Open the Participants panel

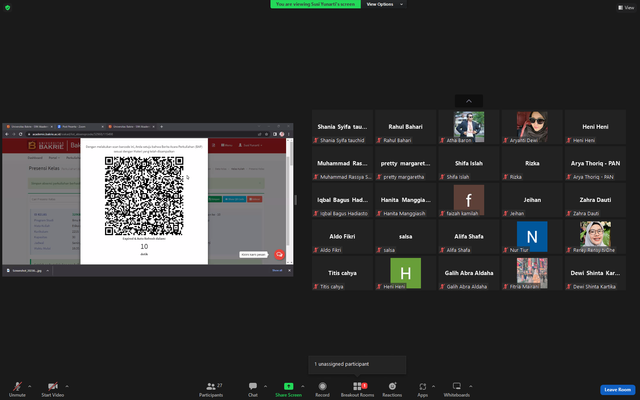tap(211, 389)
